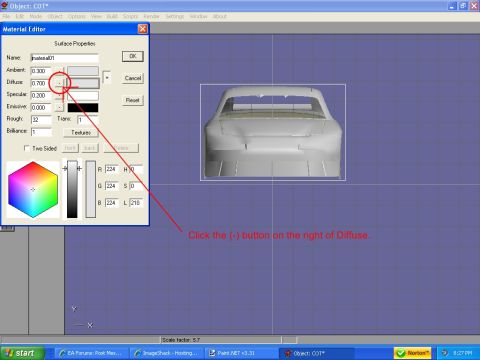This screenshot has height=360, width=480.
Task: Click the texture button beside the Emissive value
Action: [x=59, y=107]
